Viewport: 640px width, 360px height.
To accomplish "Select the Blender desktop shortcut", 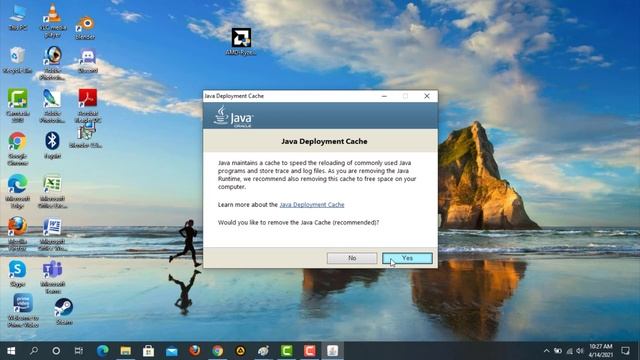I will [x=85, y=27].
